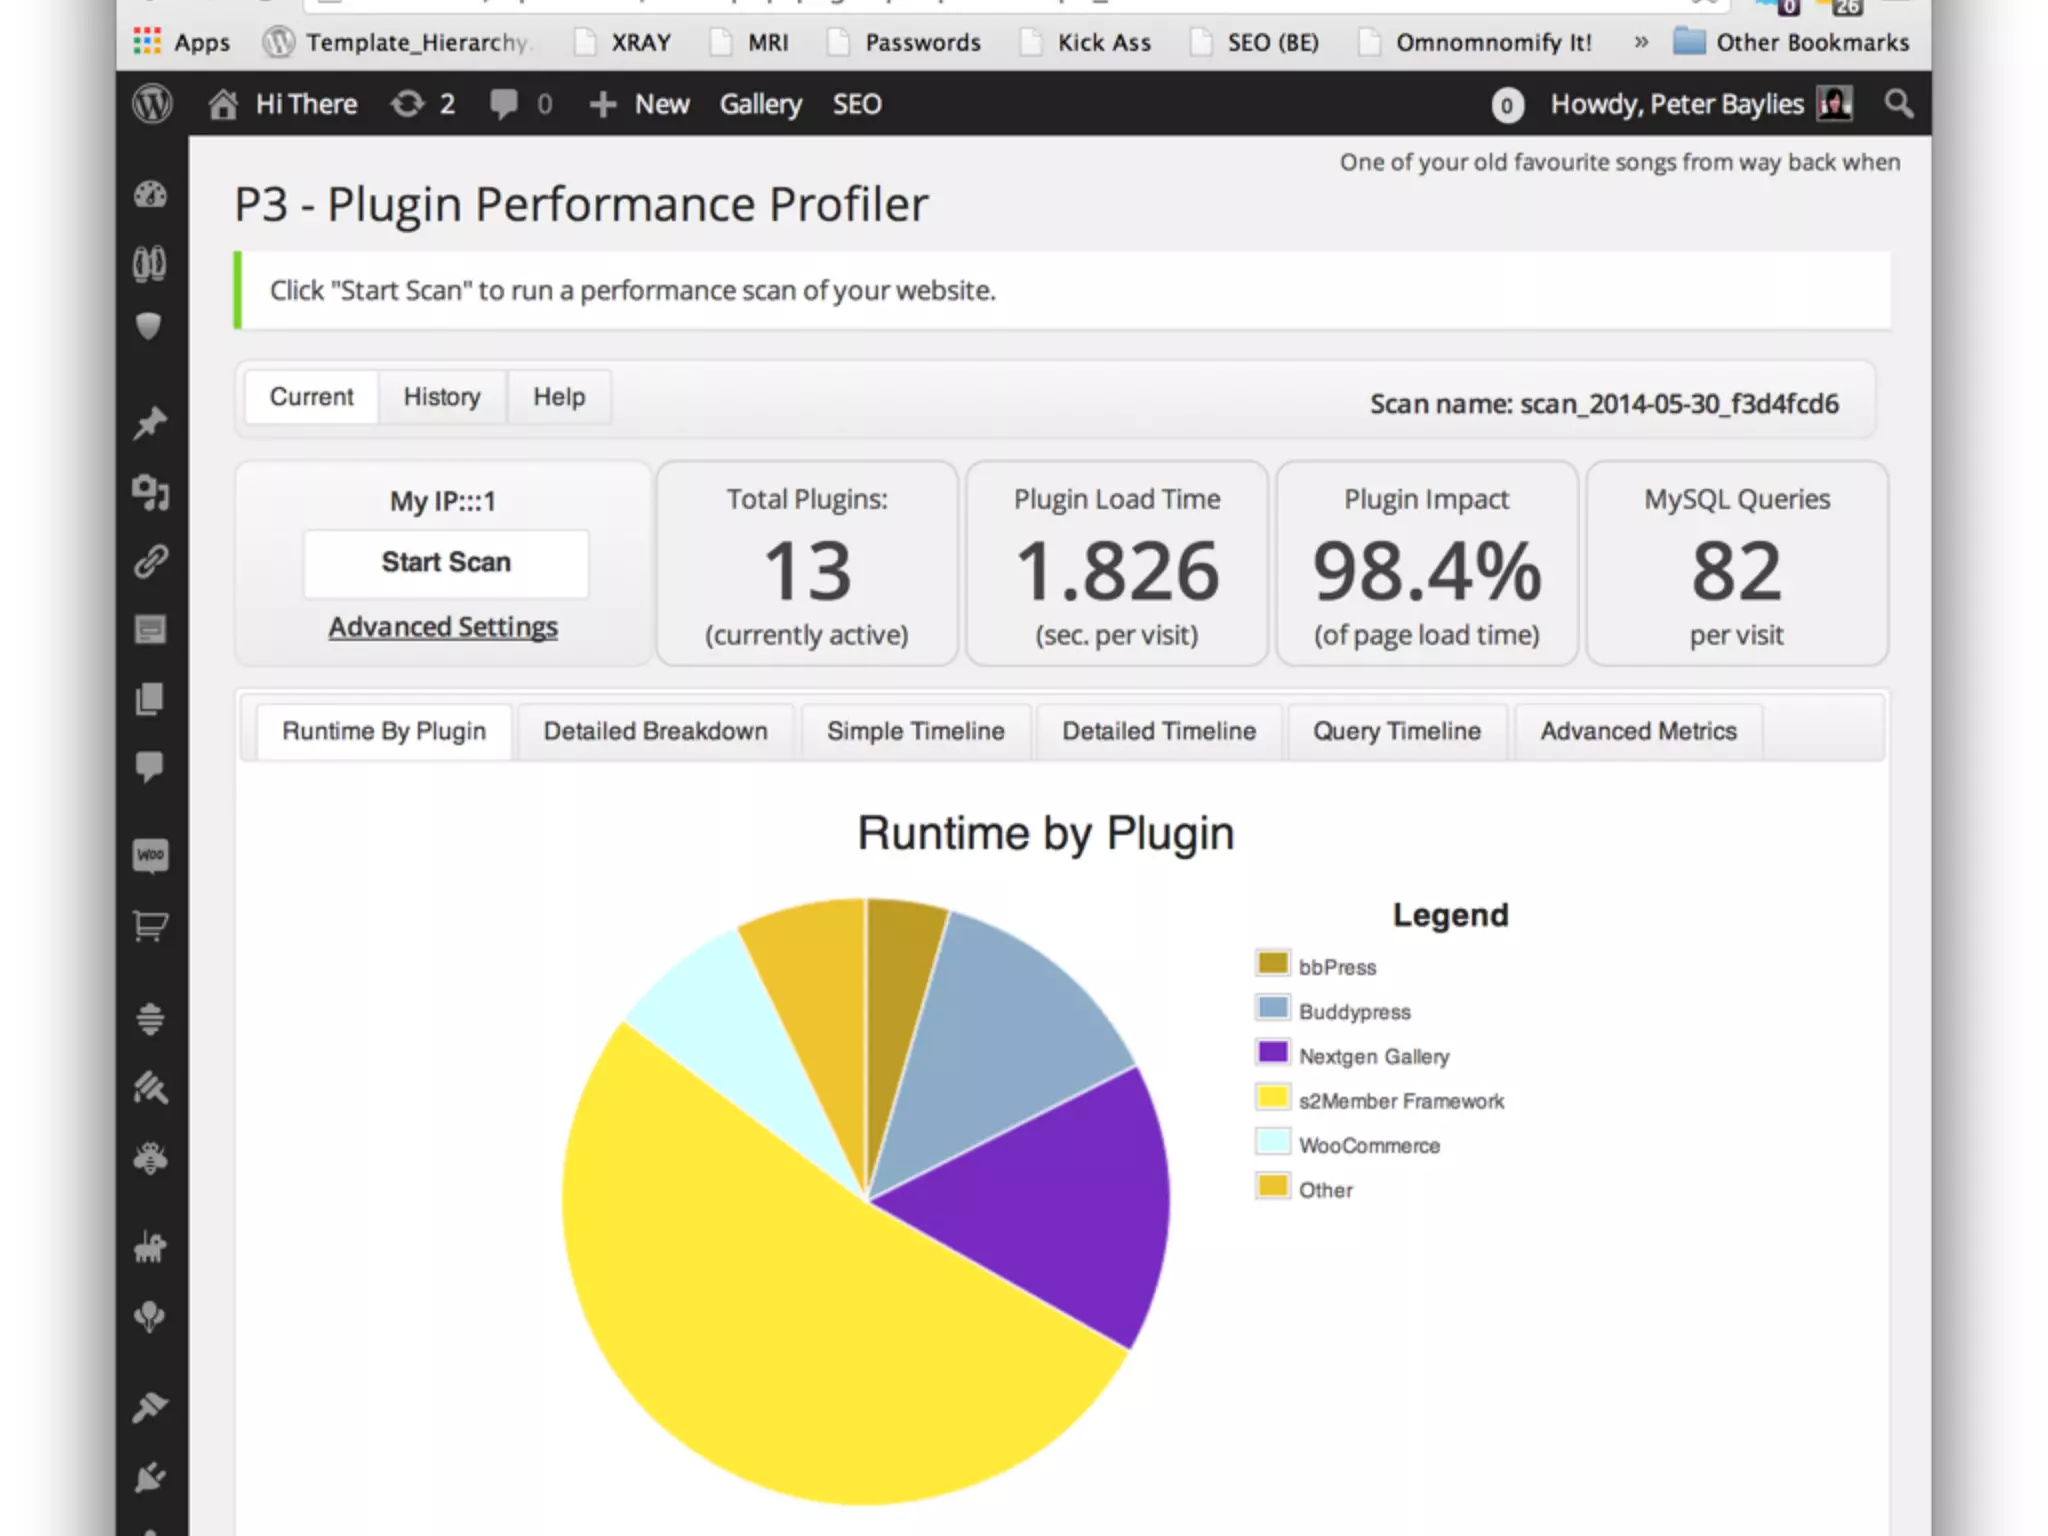2048x1536 pixels.
Task: Open Products via shopping cart icon
Action: [150, 925]
